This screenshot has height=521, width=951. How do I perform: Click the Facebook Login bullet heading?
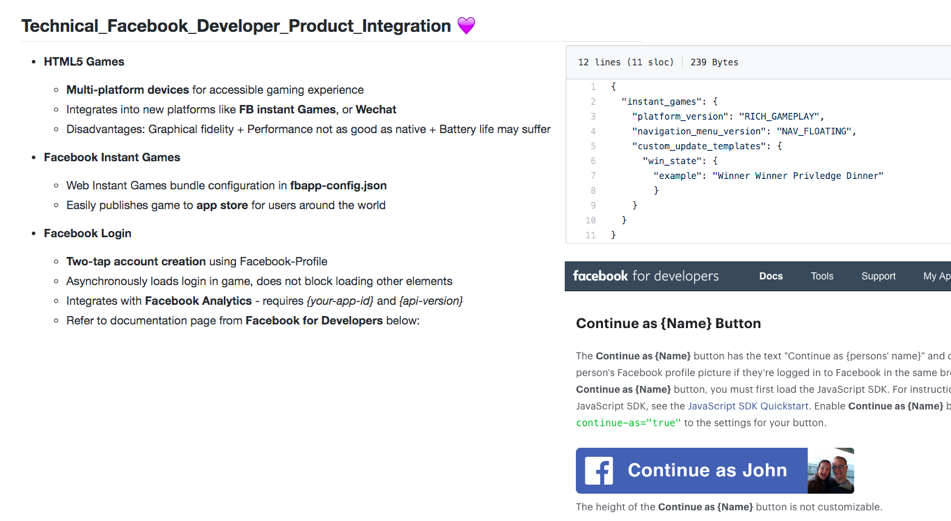(x=87, y=234)
